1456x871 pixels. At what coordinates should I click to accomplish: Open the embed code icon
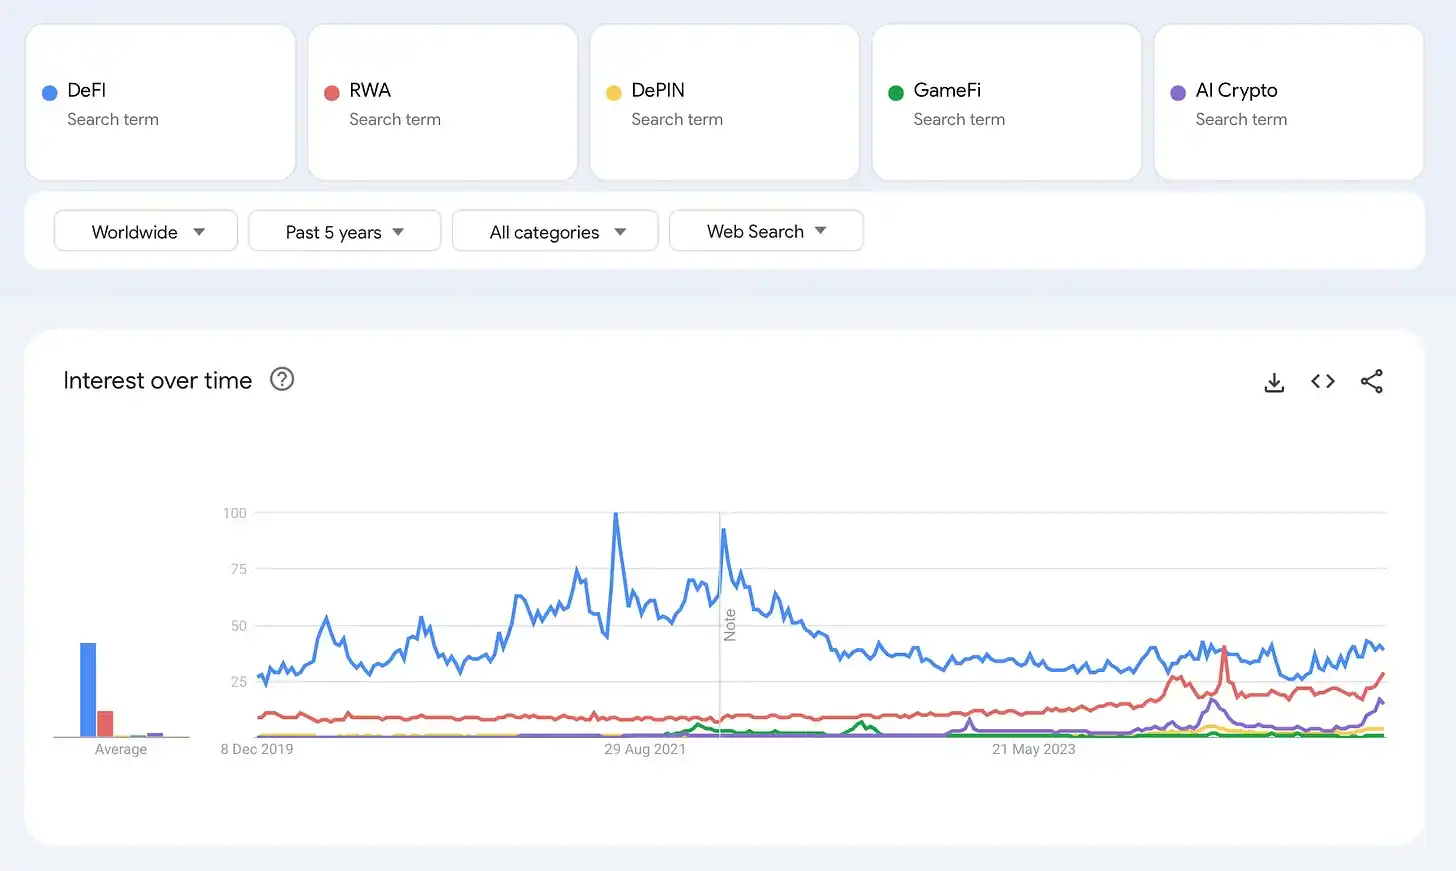(1323, 381)
